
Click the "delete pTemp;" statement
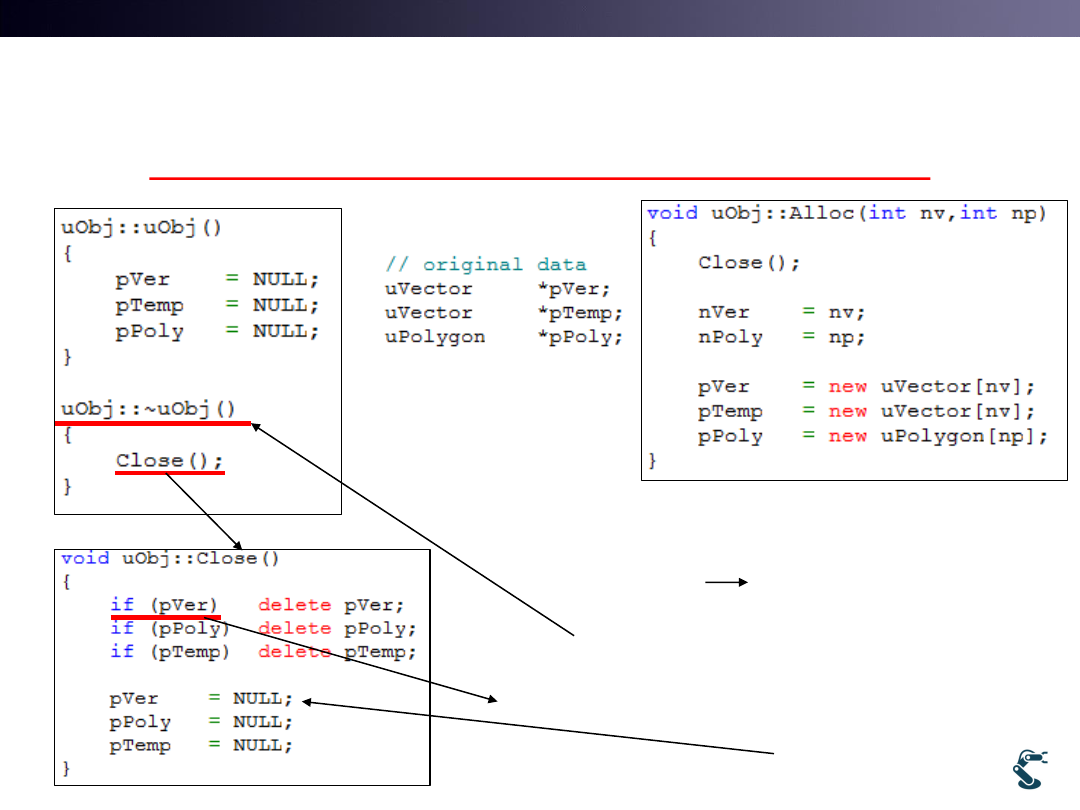(x=336, y=652)
